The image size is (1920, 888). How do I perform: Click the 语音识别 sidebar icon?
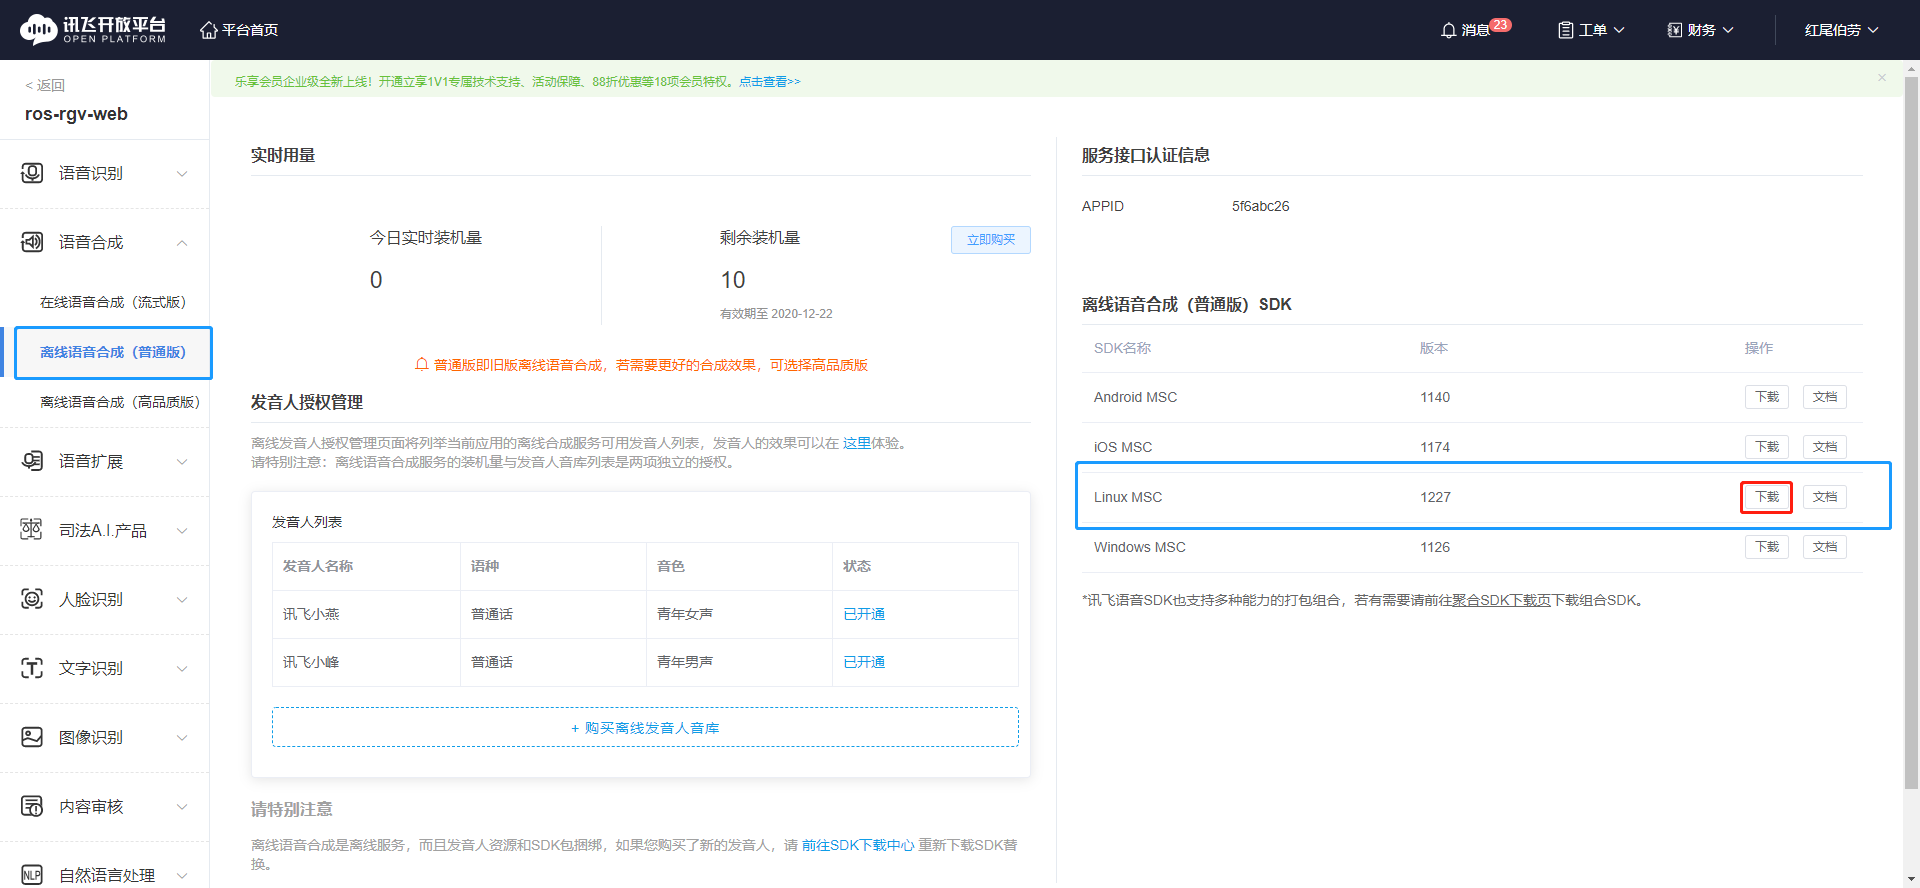pyautogui.click(x=32, y=173)
